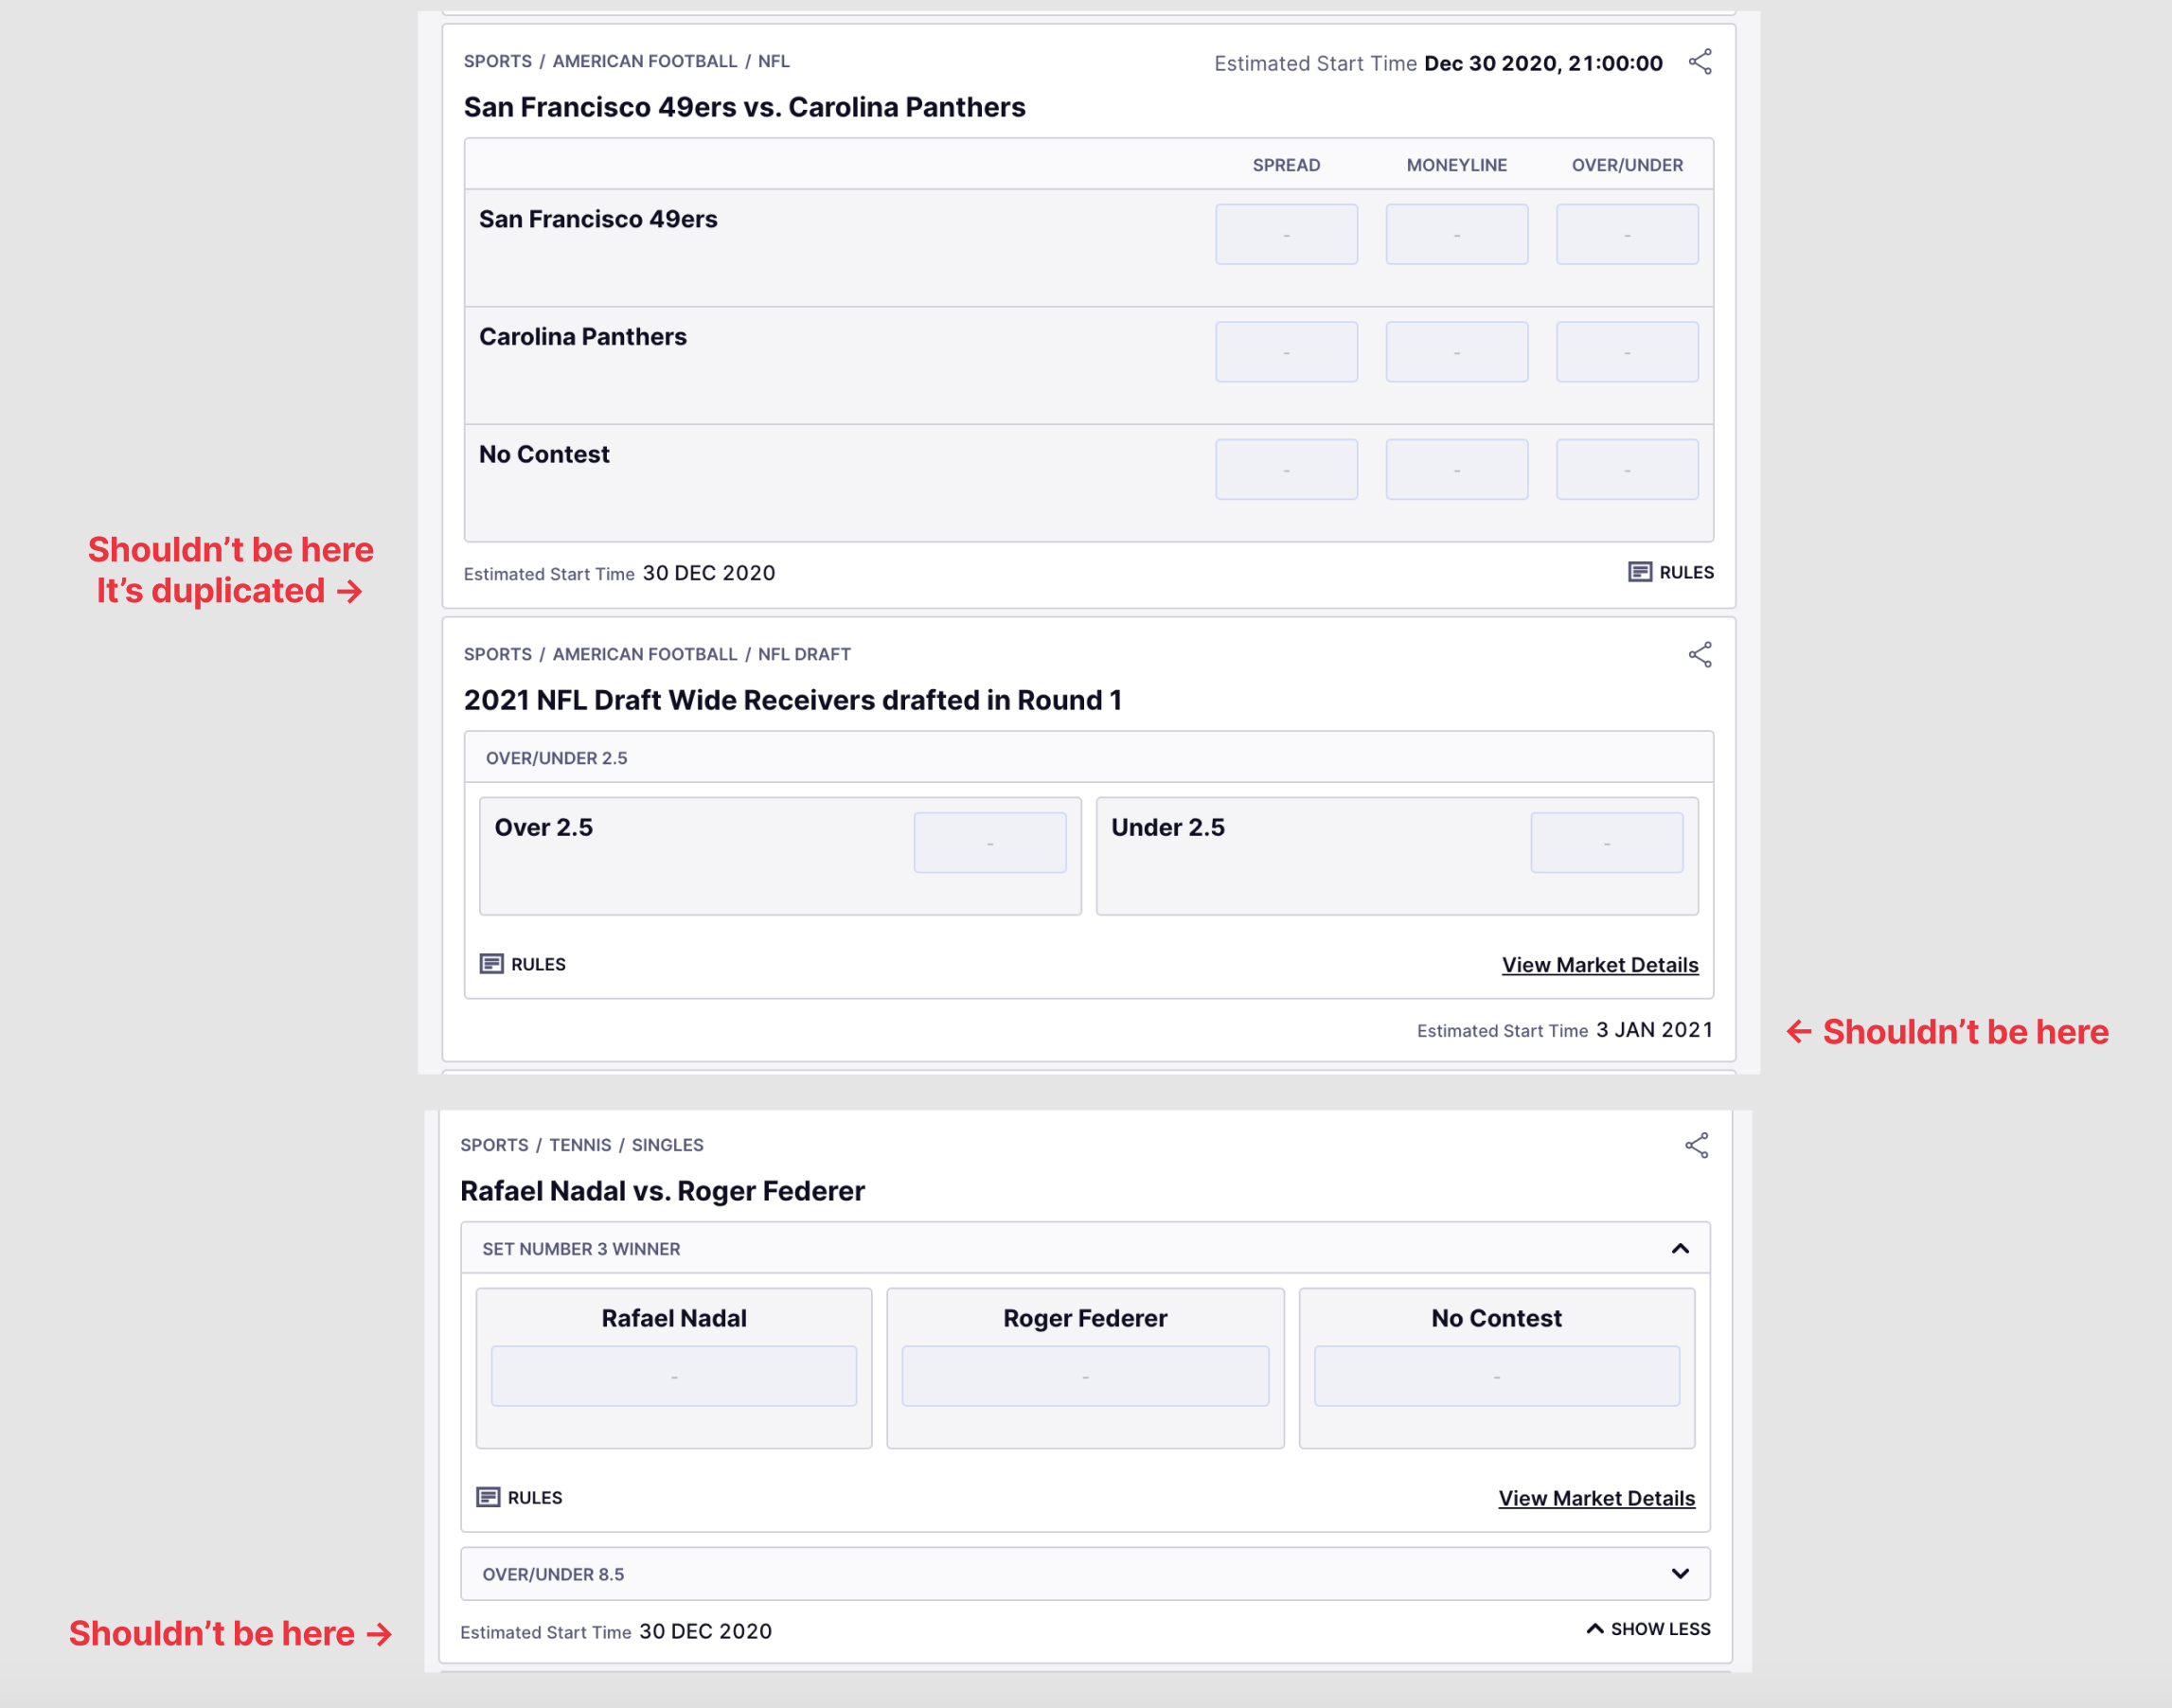Select No Contest over/under odds box
This screenshot has width=2172, height=1708.
pos(1626,470)
